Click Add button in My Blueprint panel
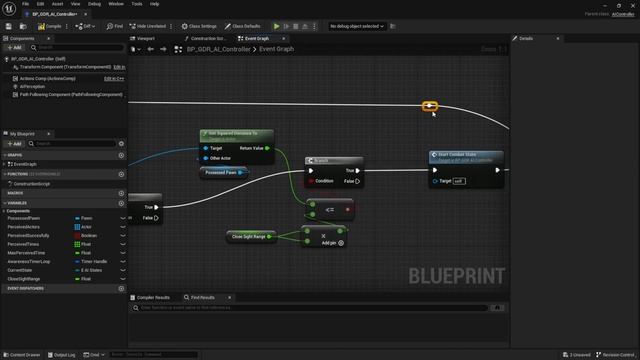 pos(14,144)
